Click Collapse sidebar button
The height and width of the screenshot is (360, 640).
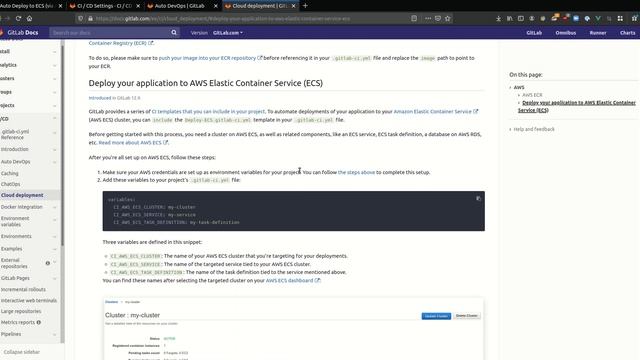[x=22, y=352]
